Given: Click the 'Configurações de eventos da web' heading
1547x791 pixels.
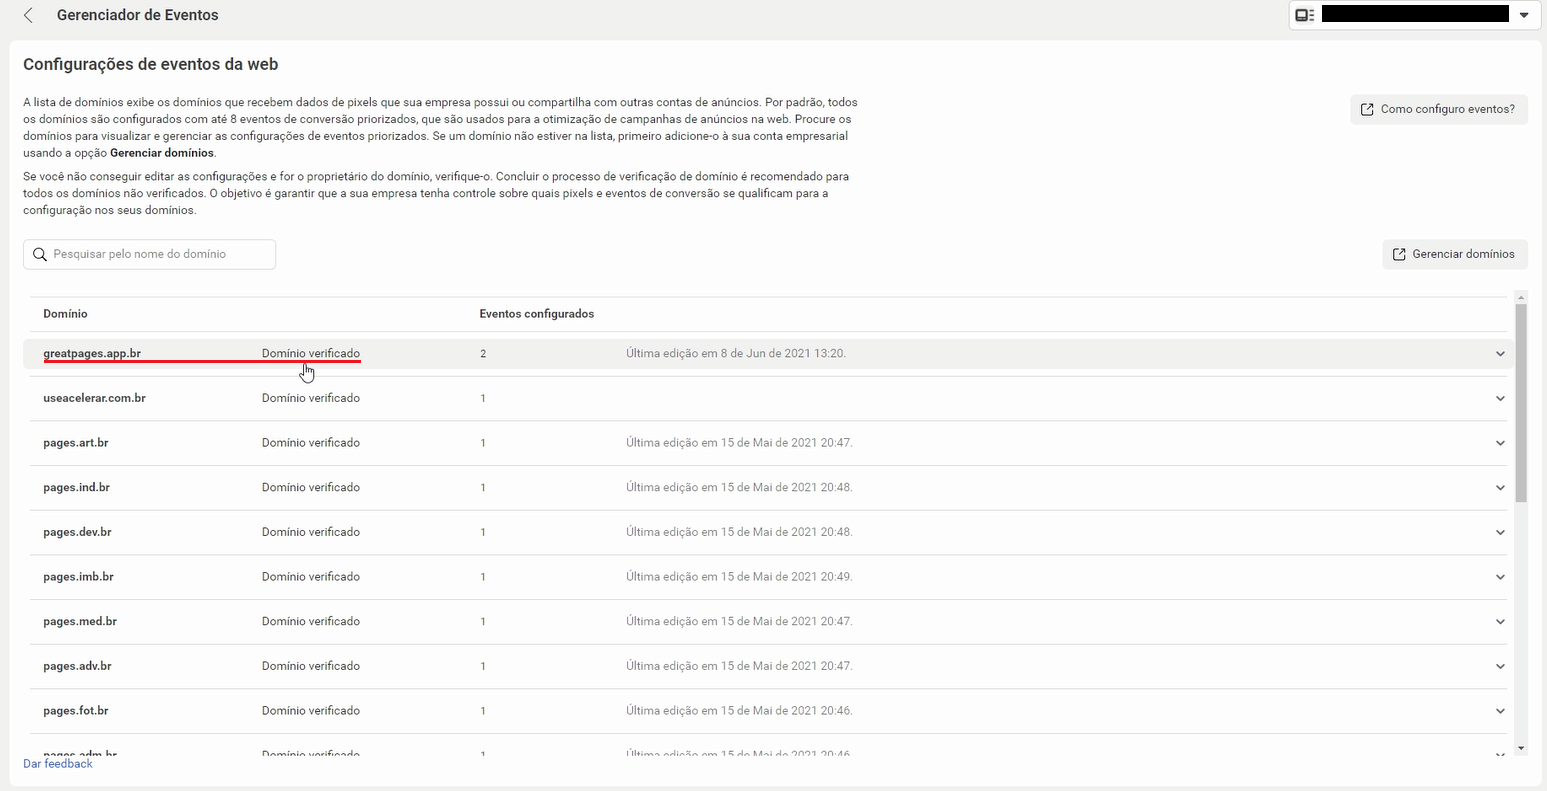Looking at the screenshot, I should 150,64.
